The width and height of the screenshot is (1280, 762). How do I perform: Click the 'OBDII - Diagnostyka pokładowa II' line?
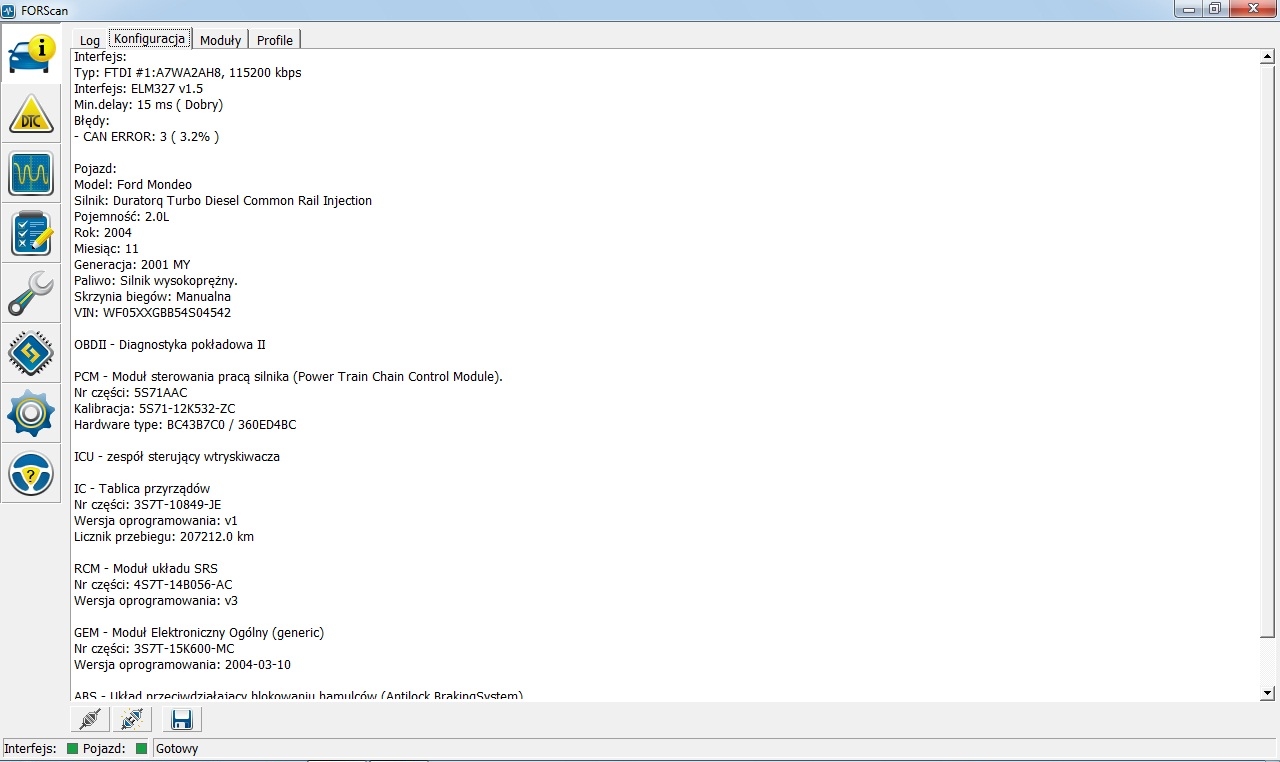click(x=170, y=345)
